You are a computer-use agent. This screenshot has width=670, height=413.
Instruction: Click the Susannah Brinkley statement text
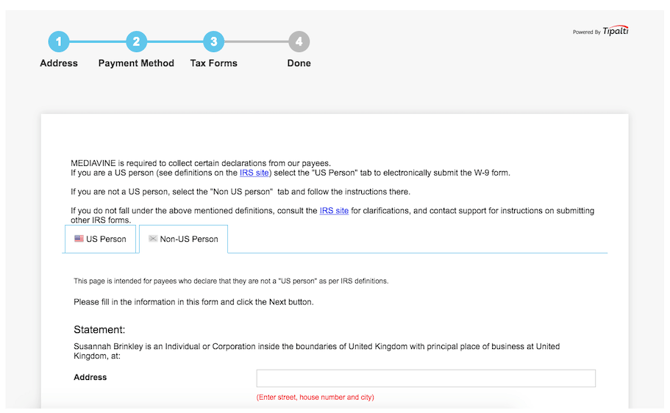317,351
